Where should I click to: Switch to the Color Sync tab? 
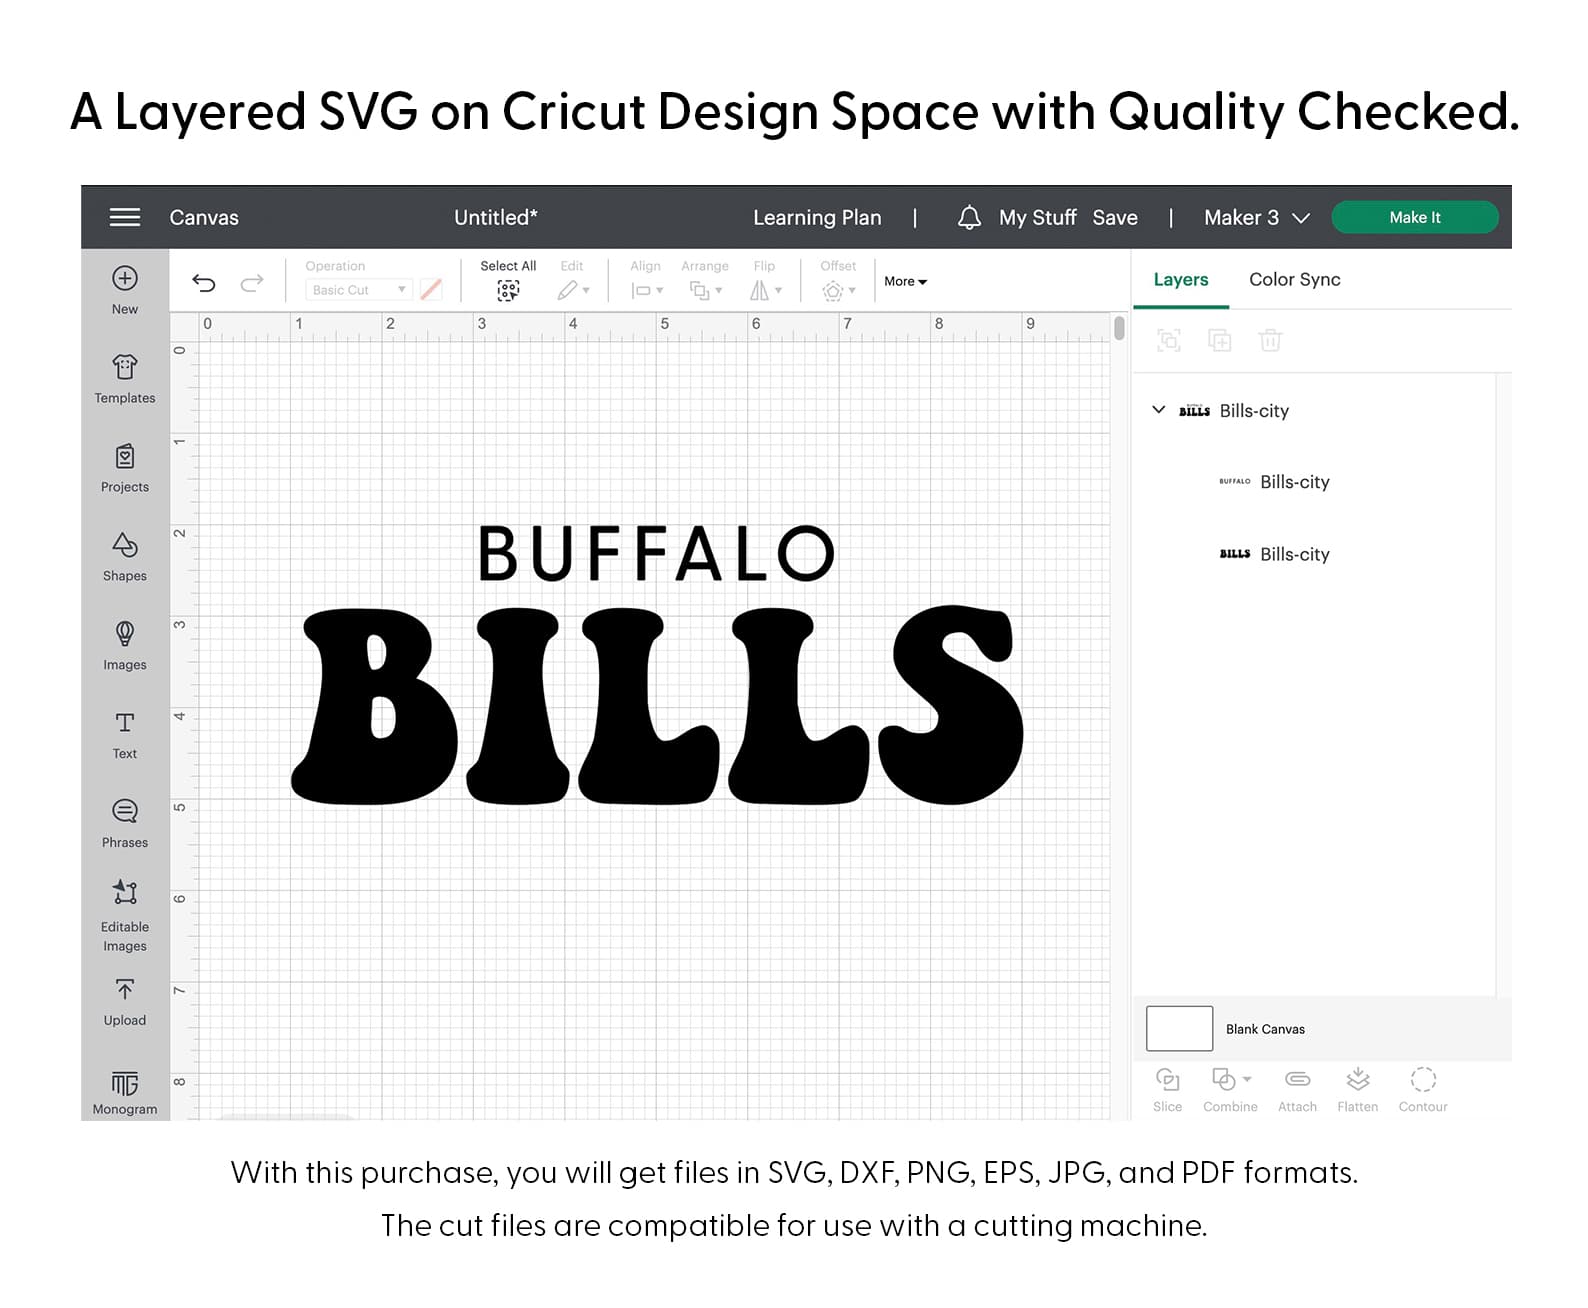tap(1294, 280)
